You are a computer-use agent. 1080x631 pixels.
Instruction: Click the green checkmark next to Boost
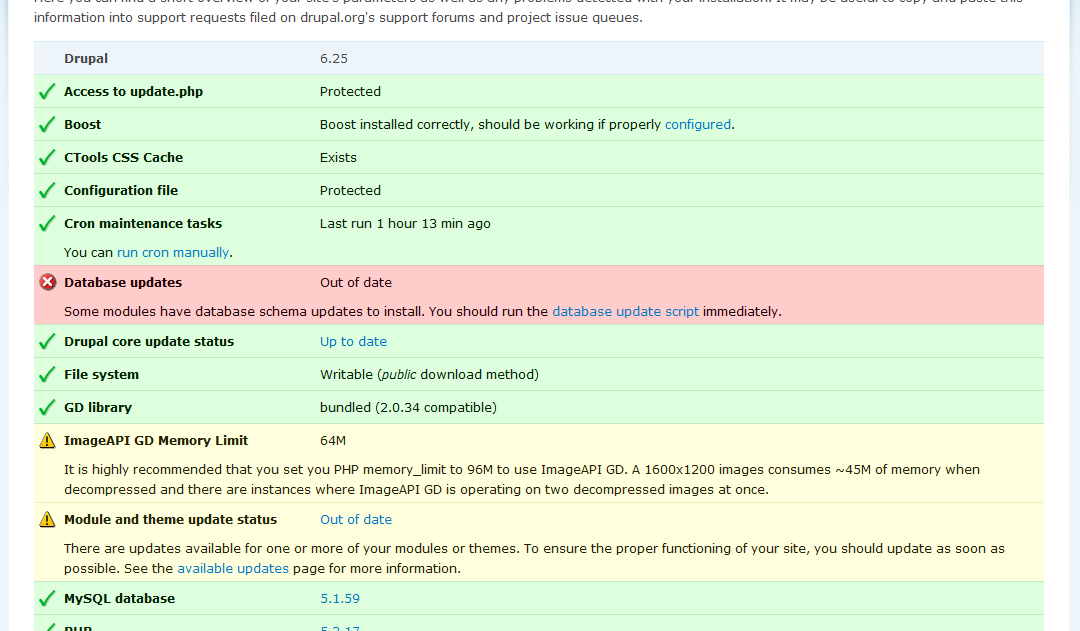tap(47, 125)
